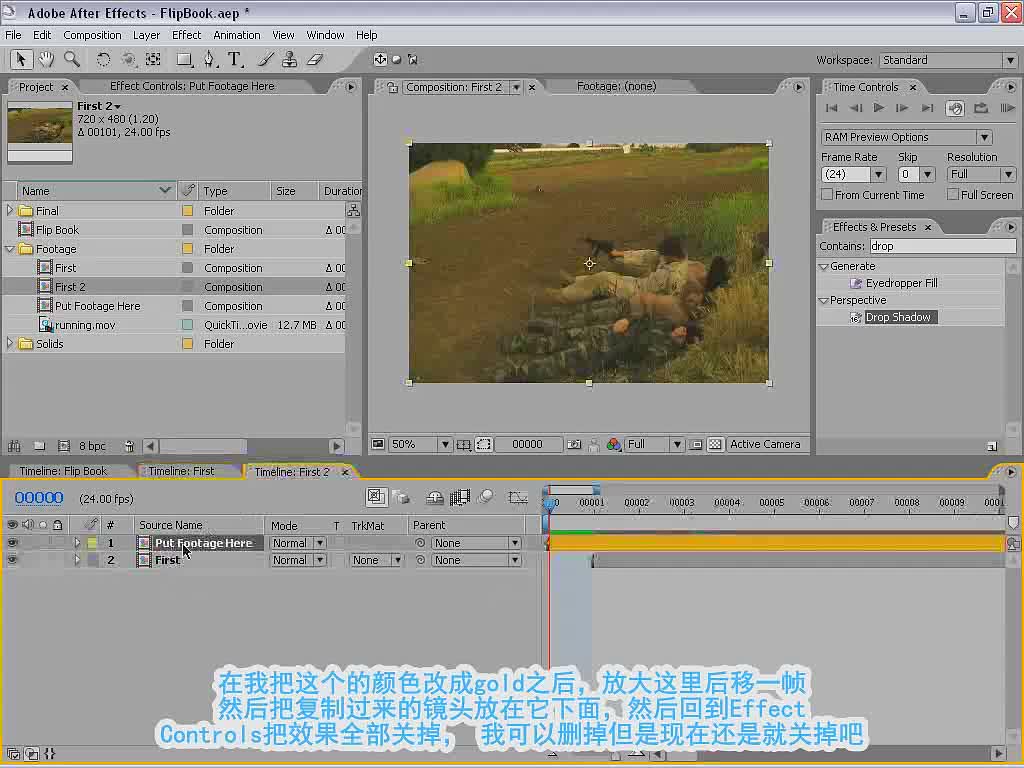This screenshot has width=1024, height=768.
Task: Expand the Final folder
Action: [x=9, y=210]
